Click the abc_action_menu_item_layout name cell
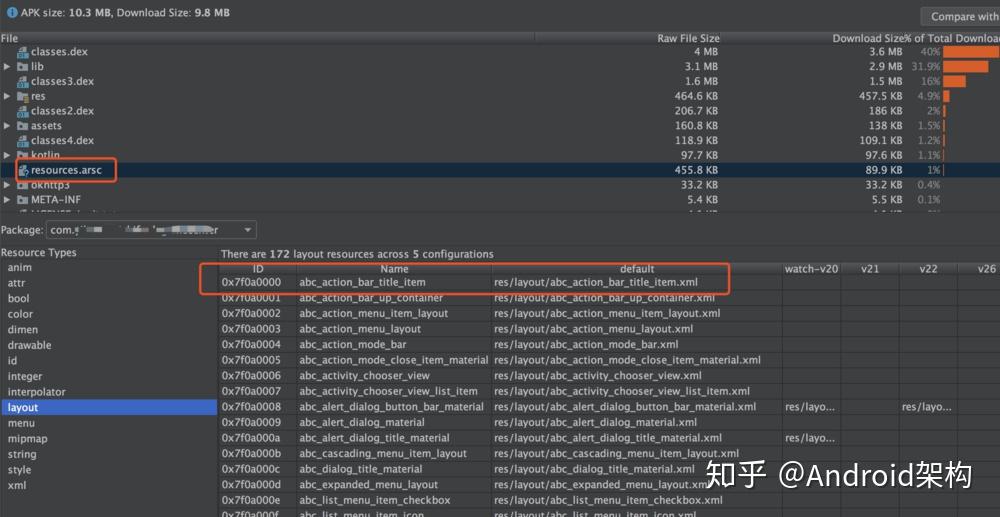The image size is (1000, 517). coord(394,314)
